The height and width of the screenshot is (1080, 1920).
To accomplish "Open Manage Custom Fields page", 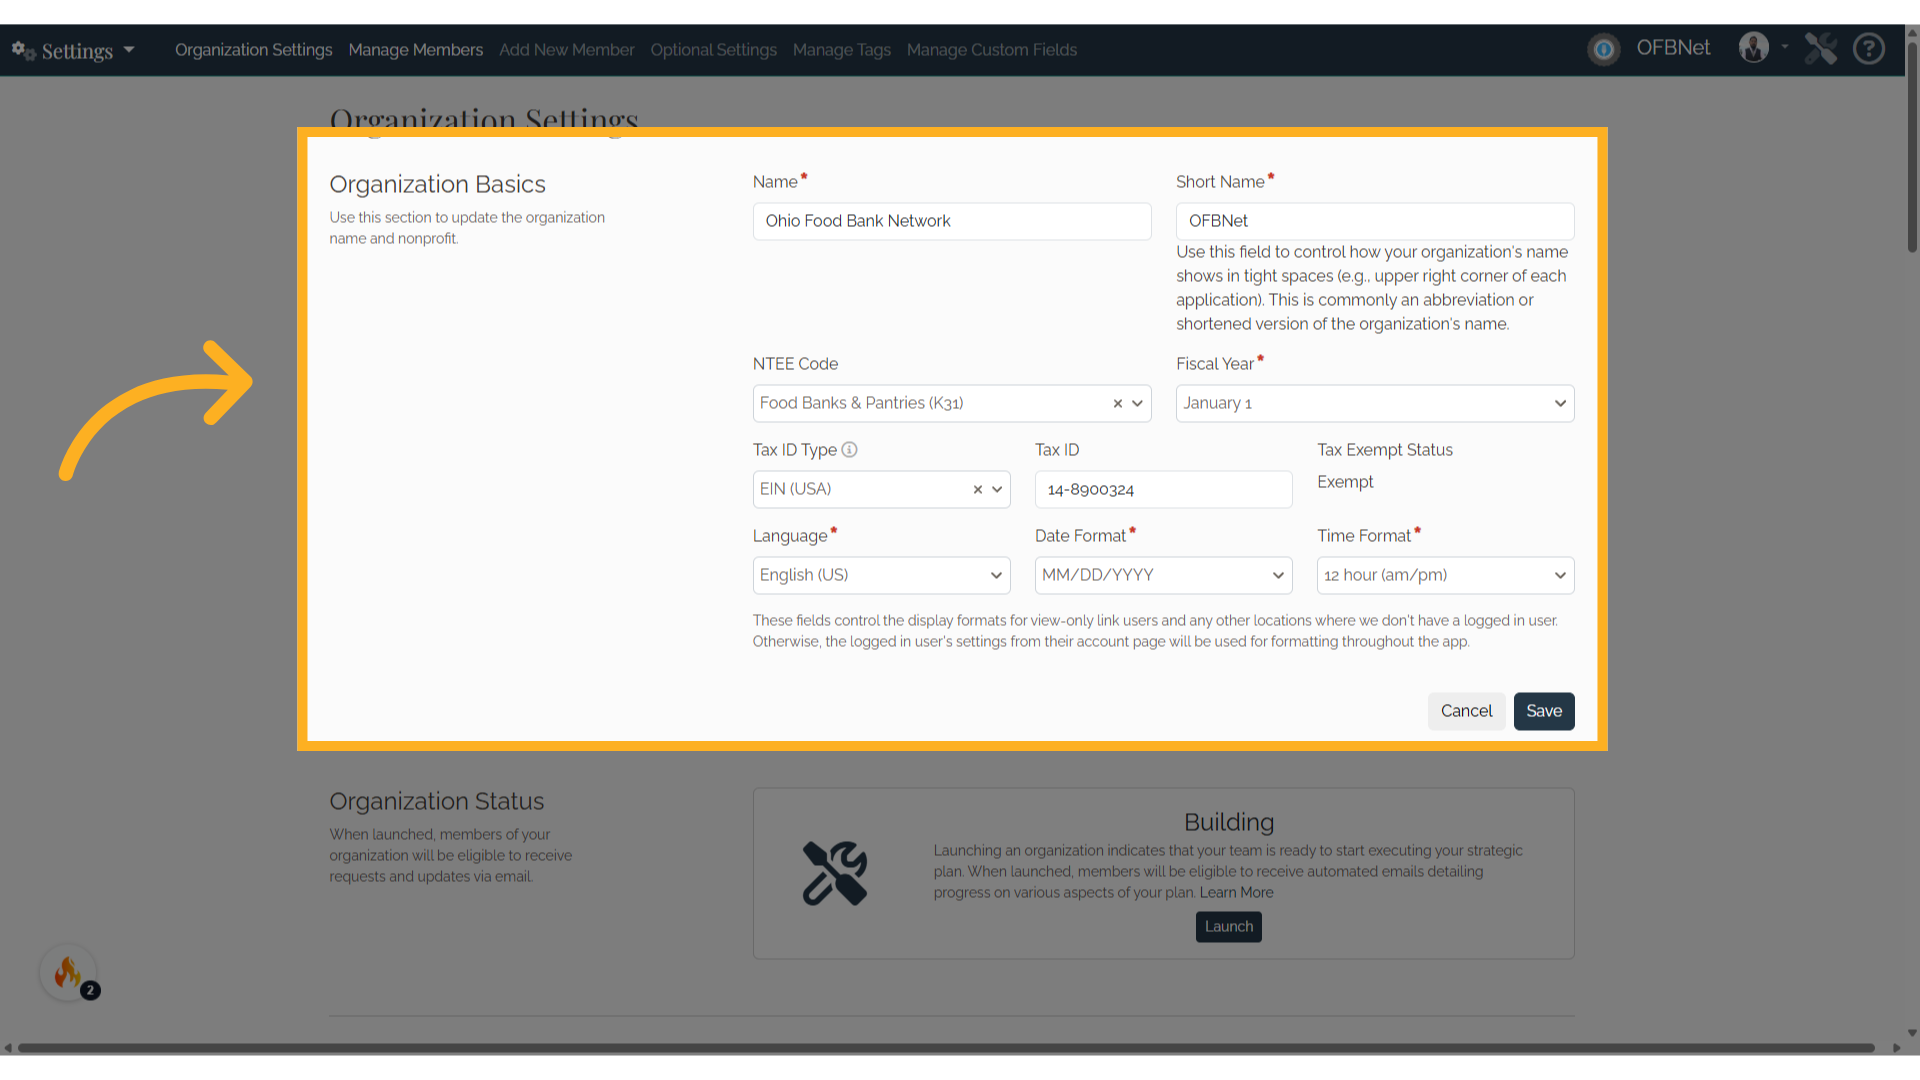I will pos(992,50).
